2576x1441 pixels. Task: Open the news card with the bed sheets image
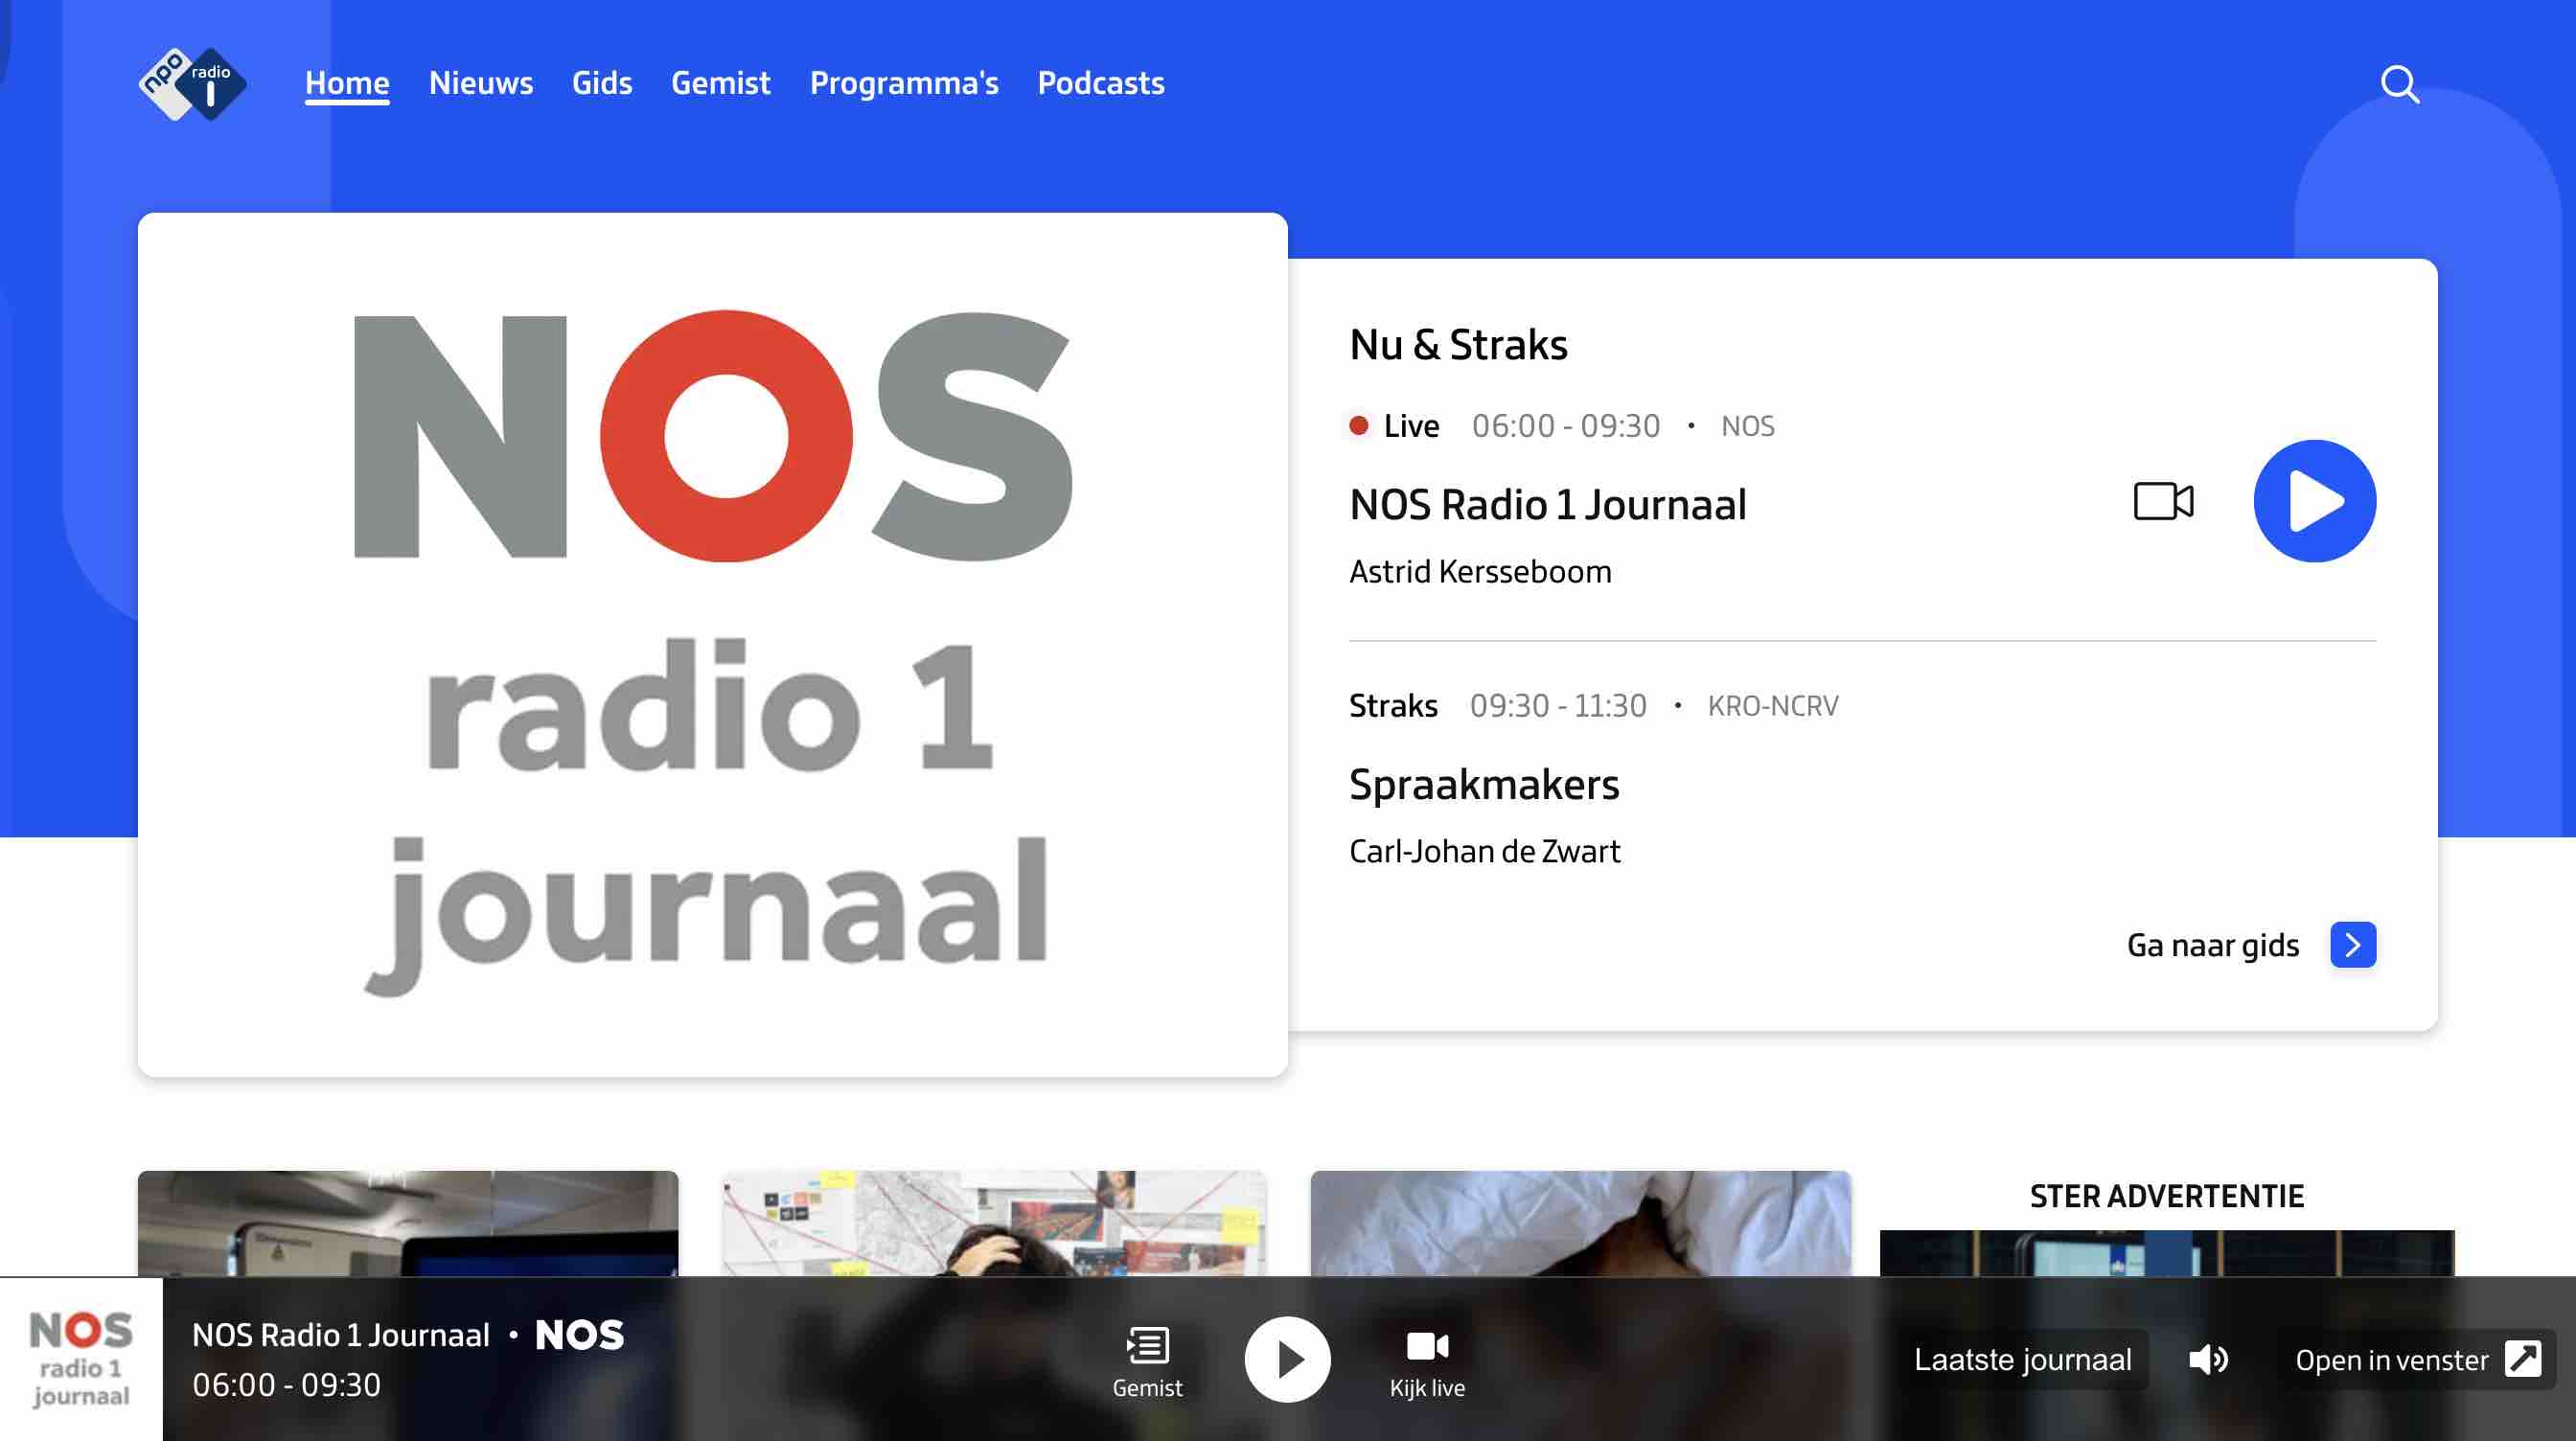(x=1581, y=1223)
